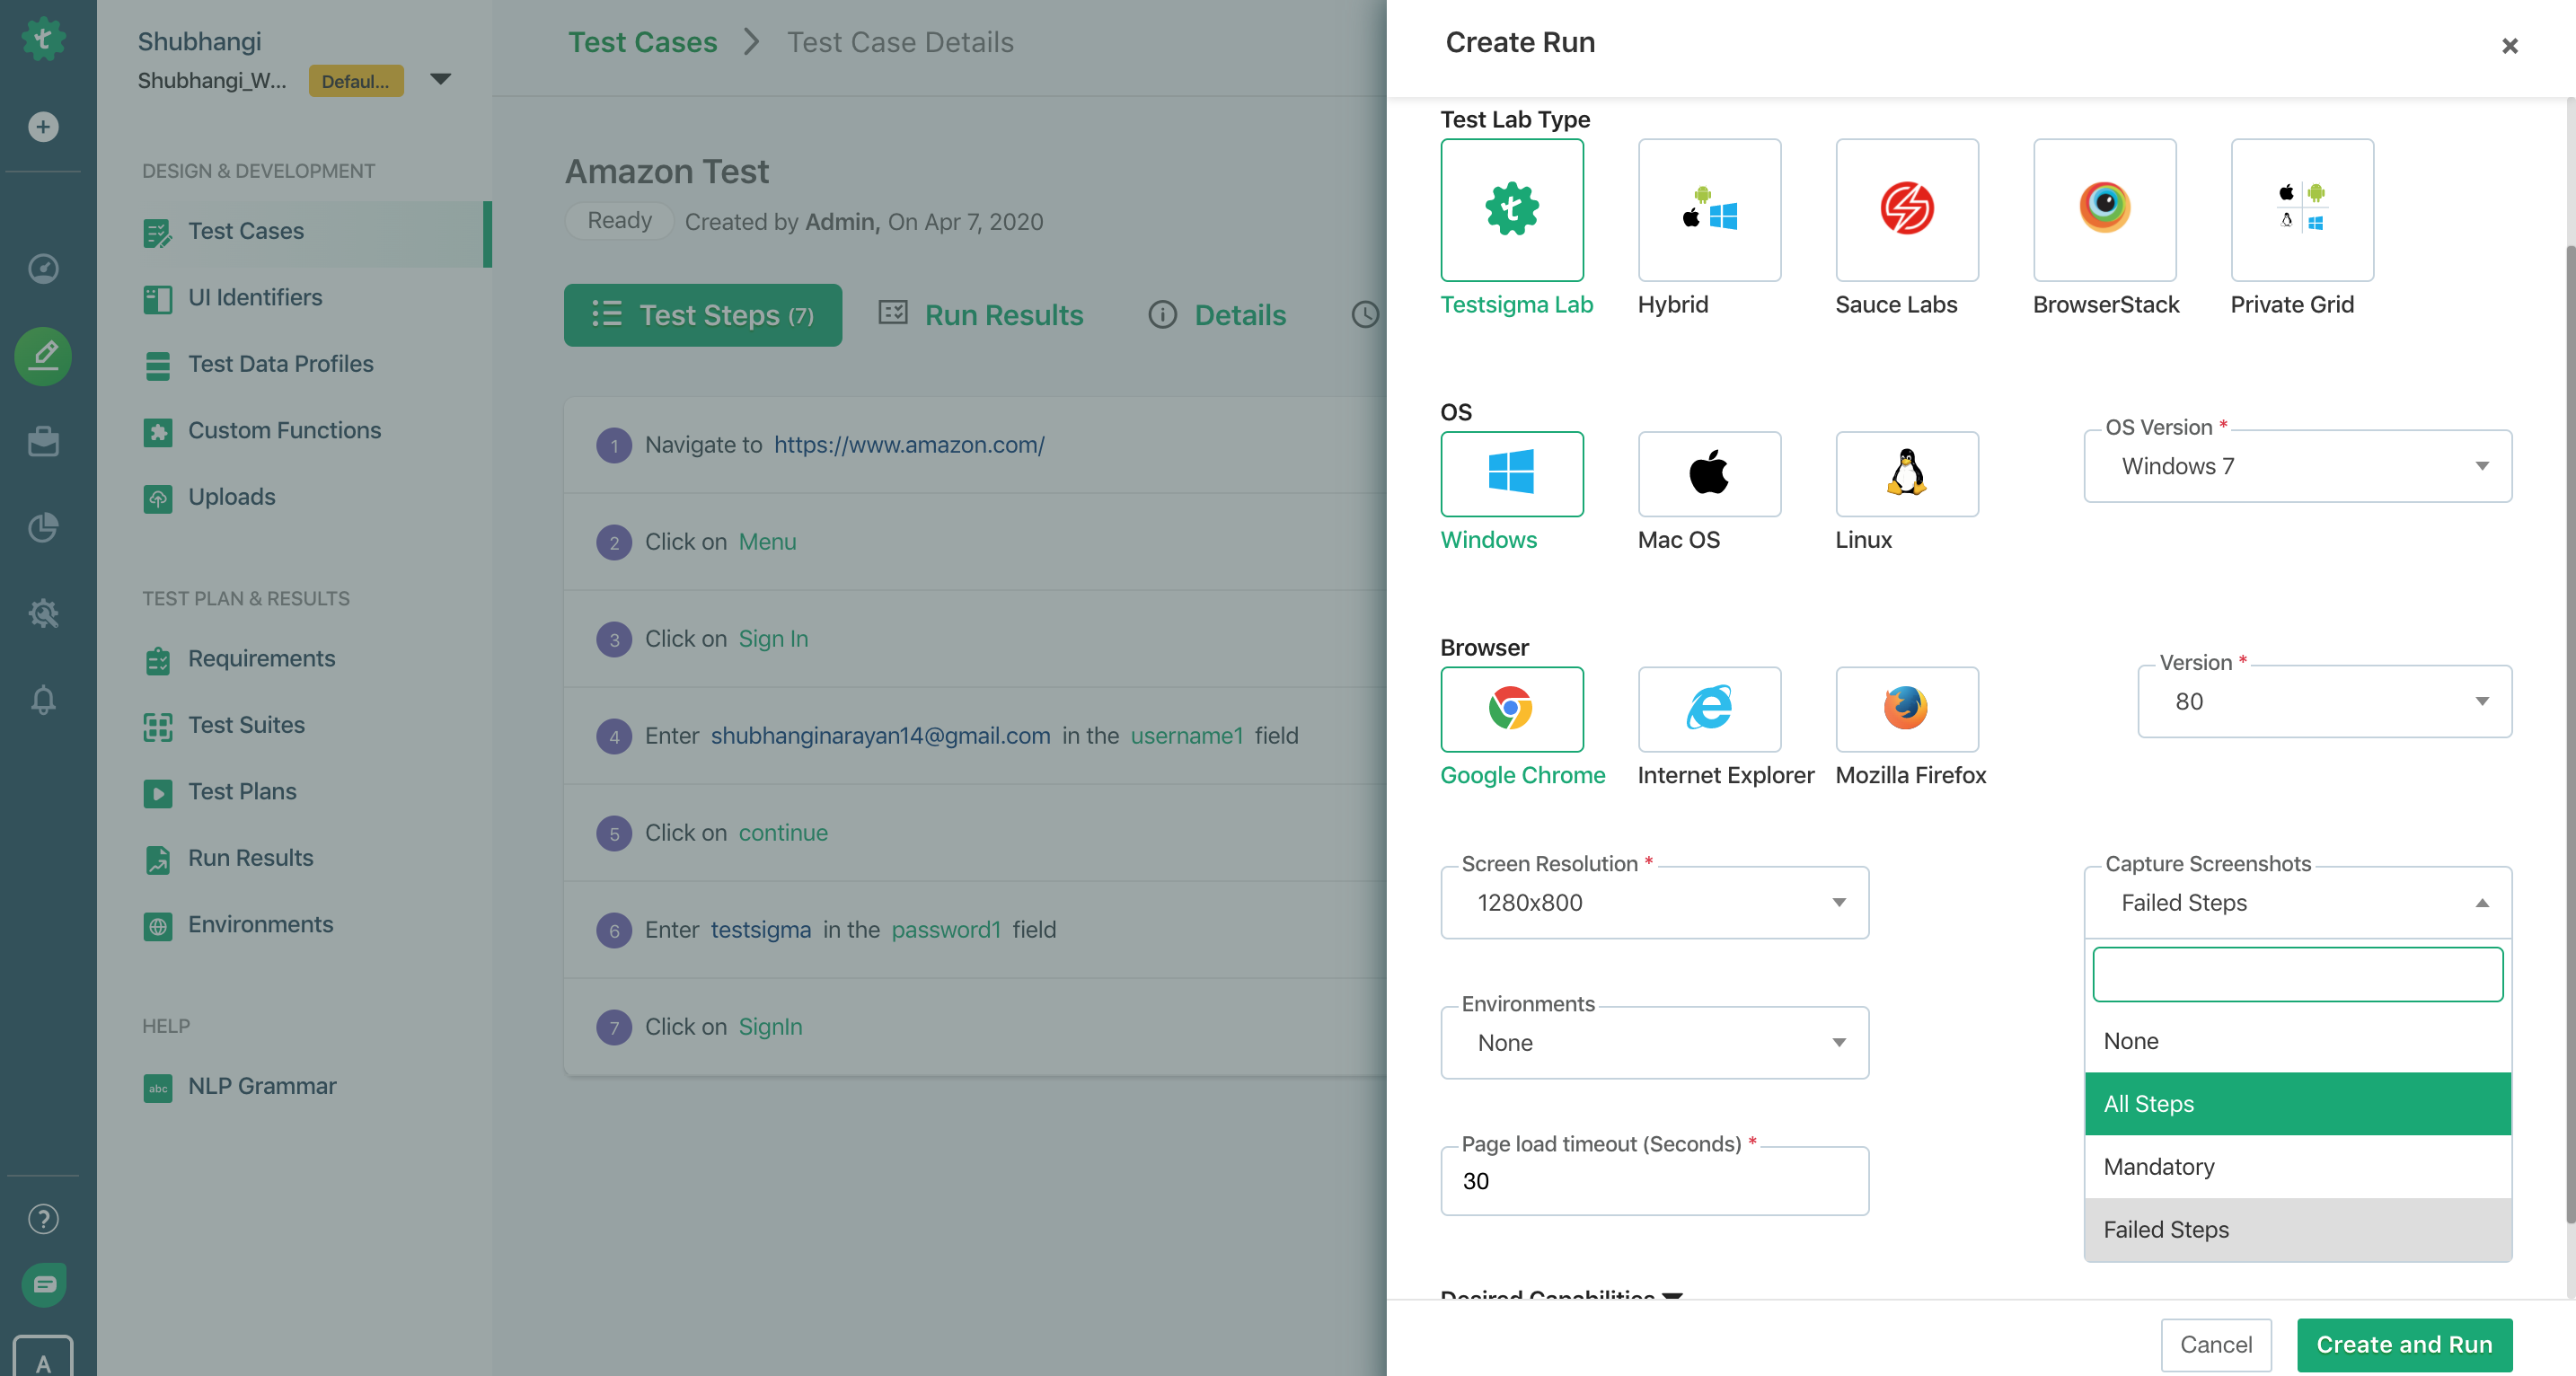Select the Testsigma Lab test lab type

(1512, 210)
